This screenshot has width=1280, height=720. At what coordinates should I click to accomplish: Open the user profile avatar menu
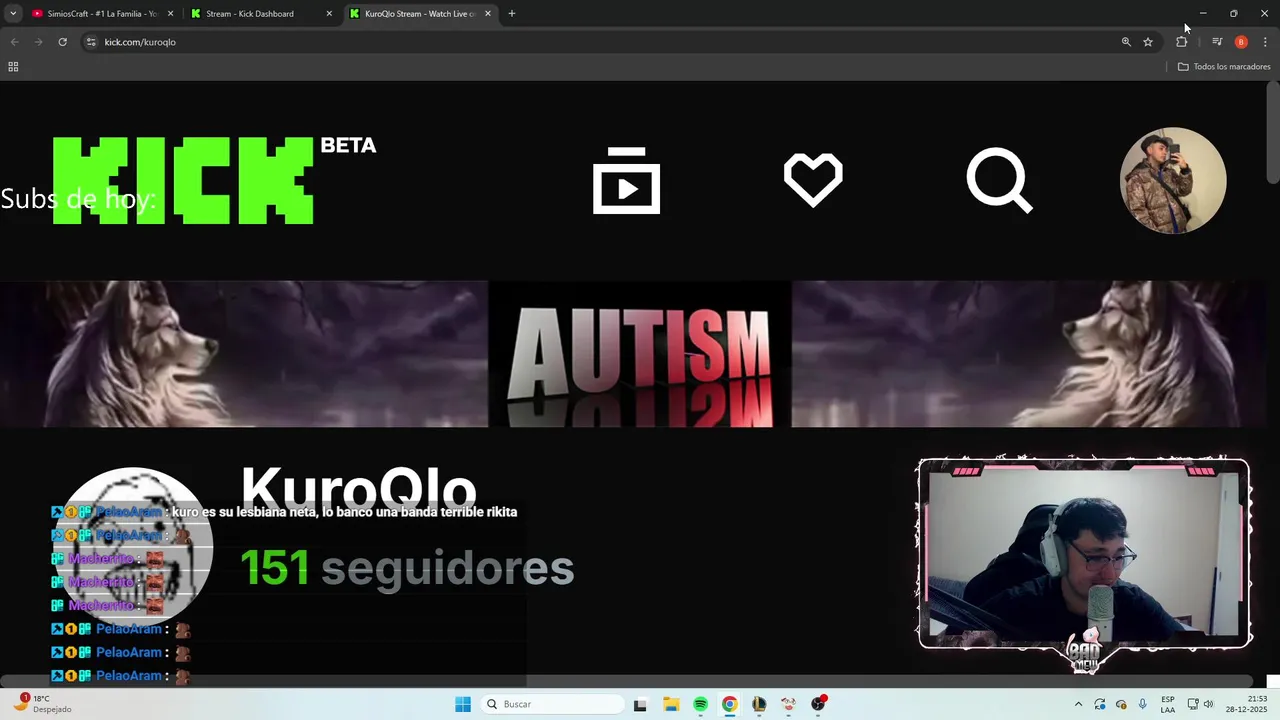click(x=1173, y=181)
